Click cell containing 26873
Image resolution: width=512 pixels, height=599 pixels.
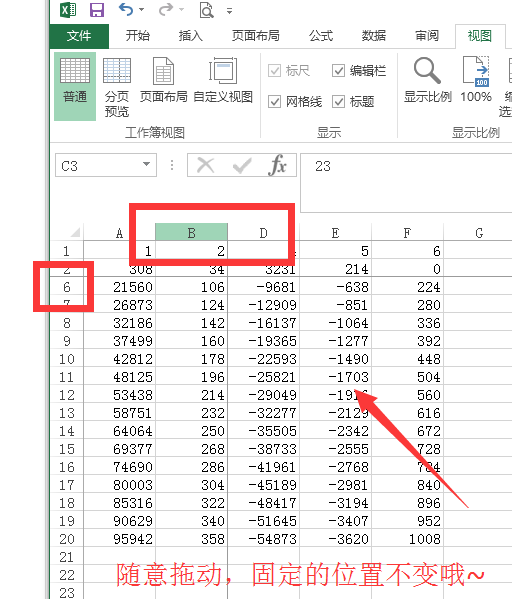(x=119, y=305)
